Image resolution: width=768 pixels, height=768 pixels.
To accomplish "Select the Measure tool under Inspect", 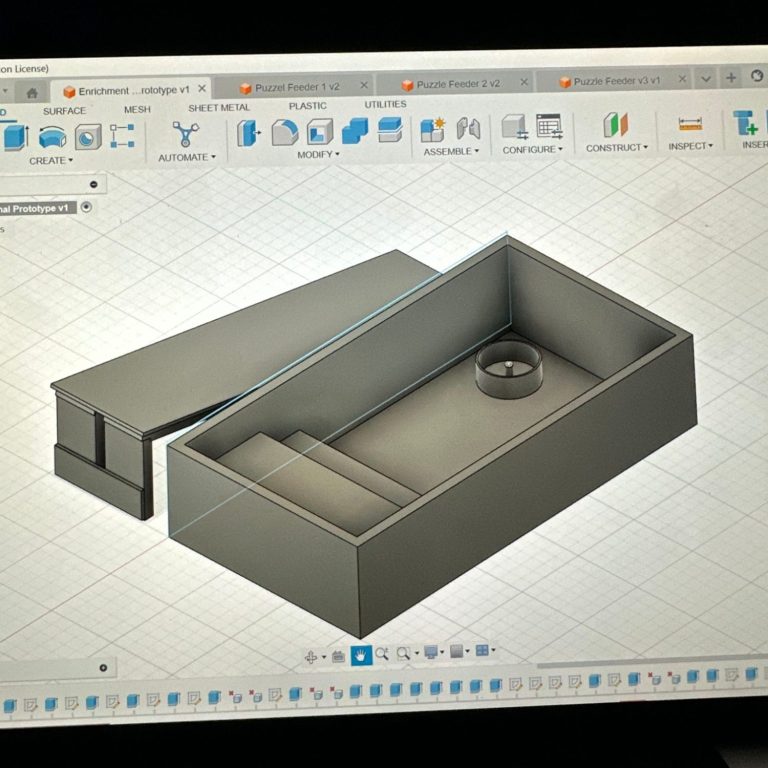I will coord(690,124).
